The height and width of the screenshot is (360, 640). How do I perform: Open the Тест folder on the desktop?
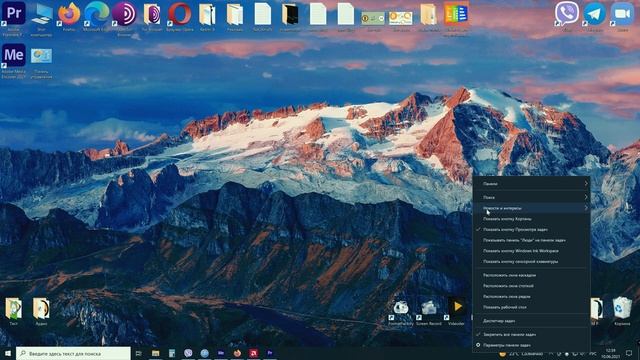click(13, 311)
